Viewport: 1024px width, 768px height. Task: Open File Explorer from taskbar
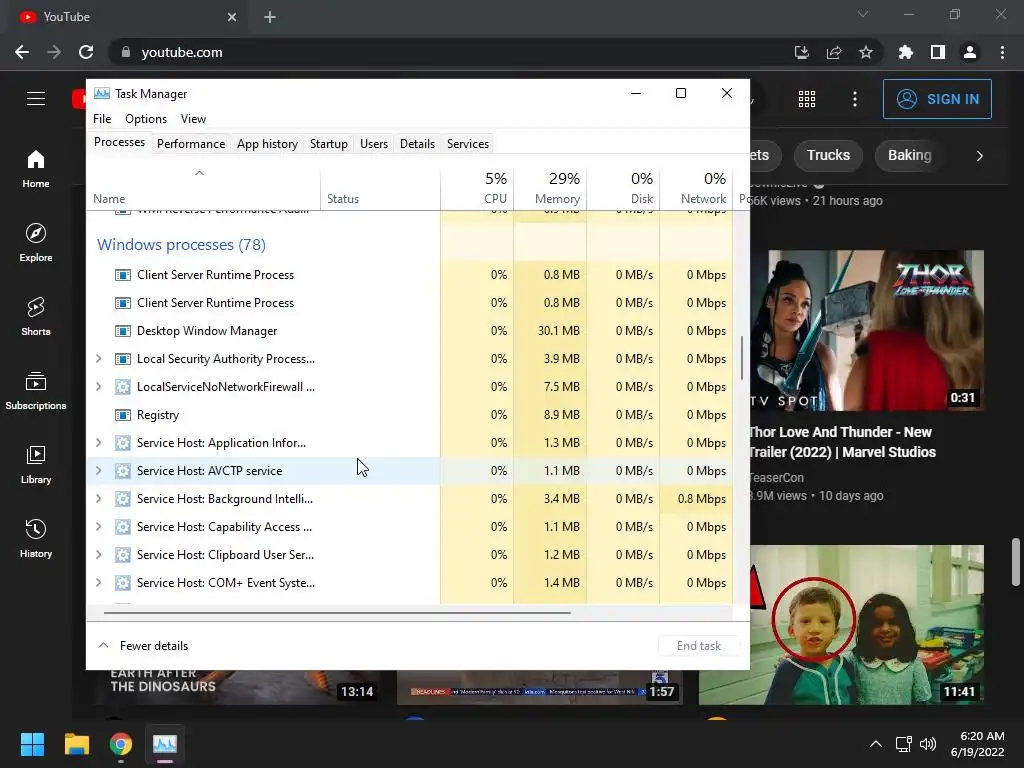tap(76, 744)
